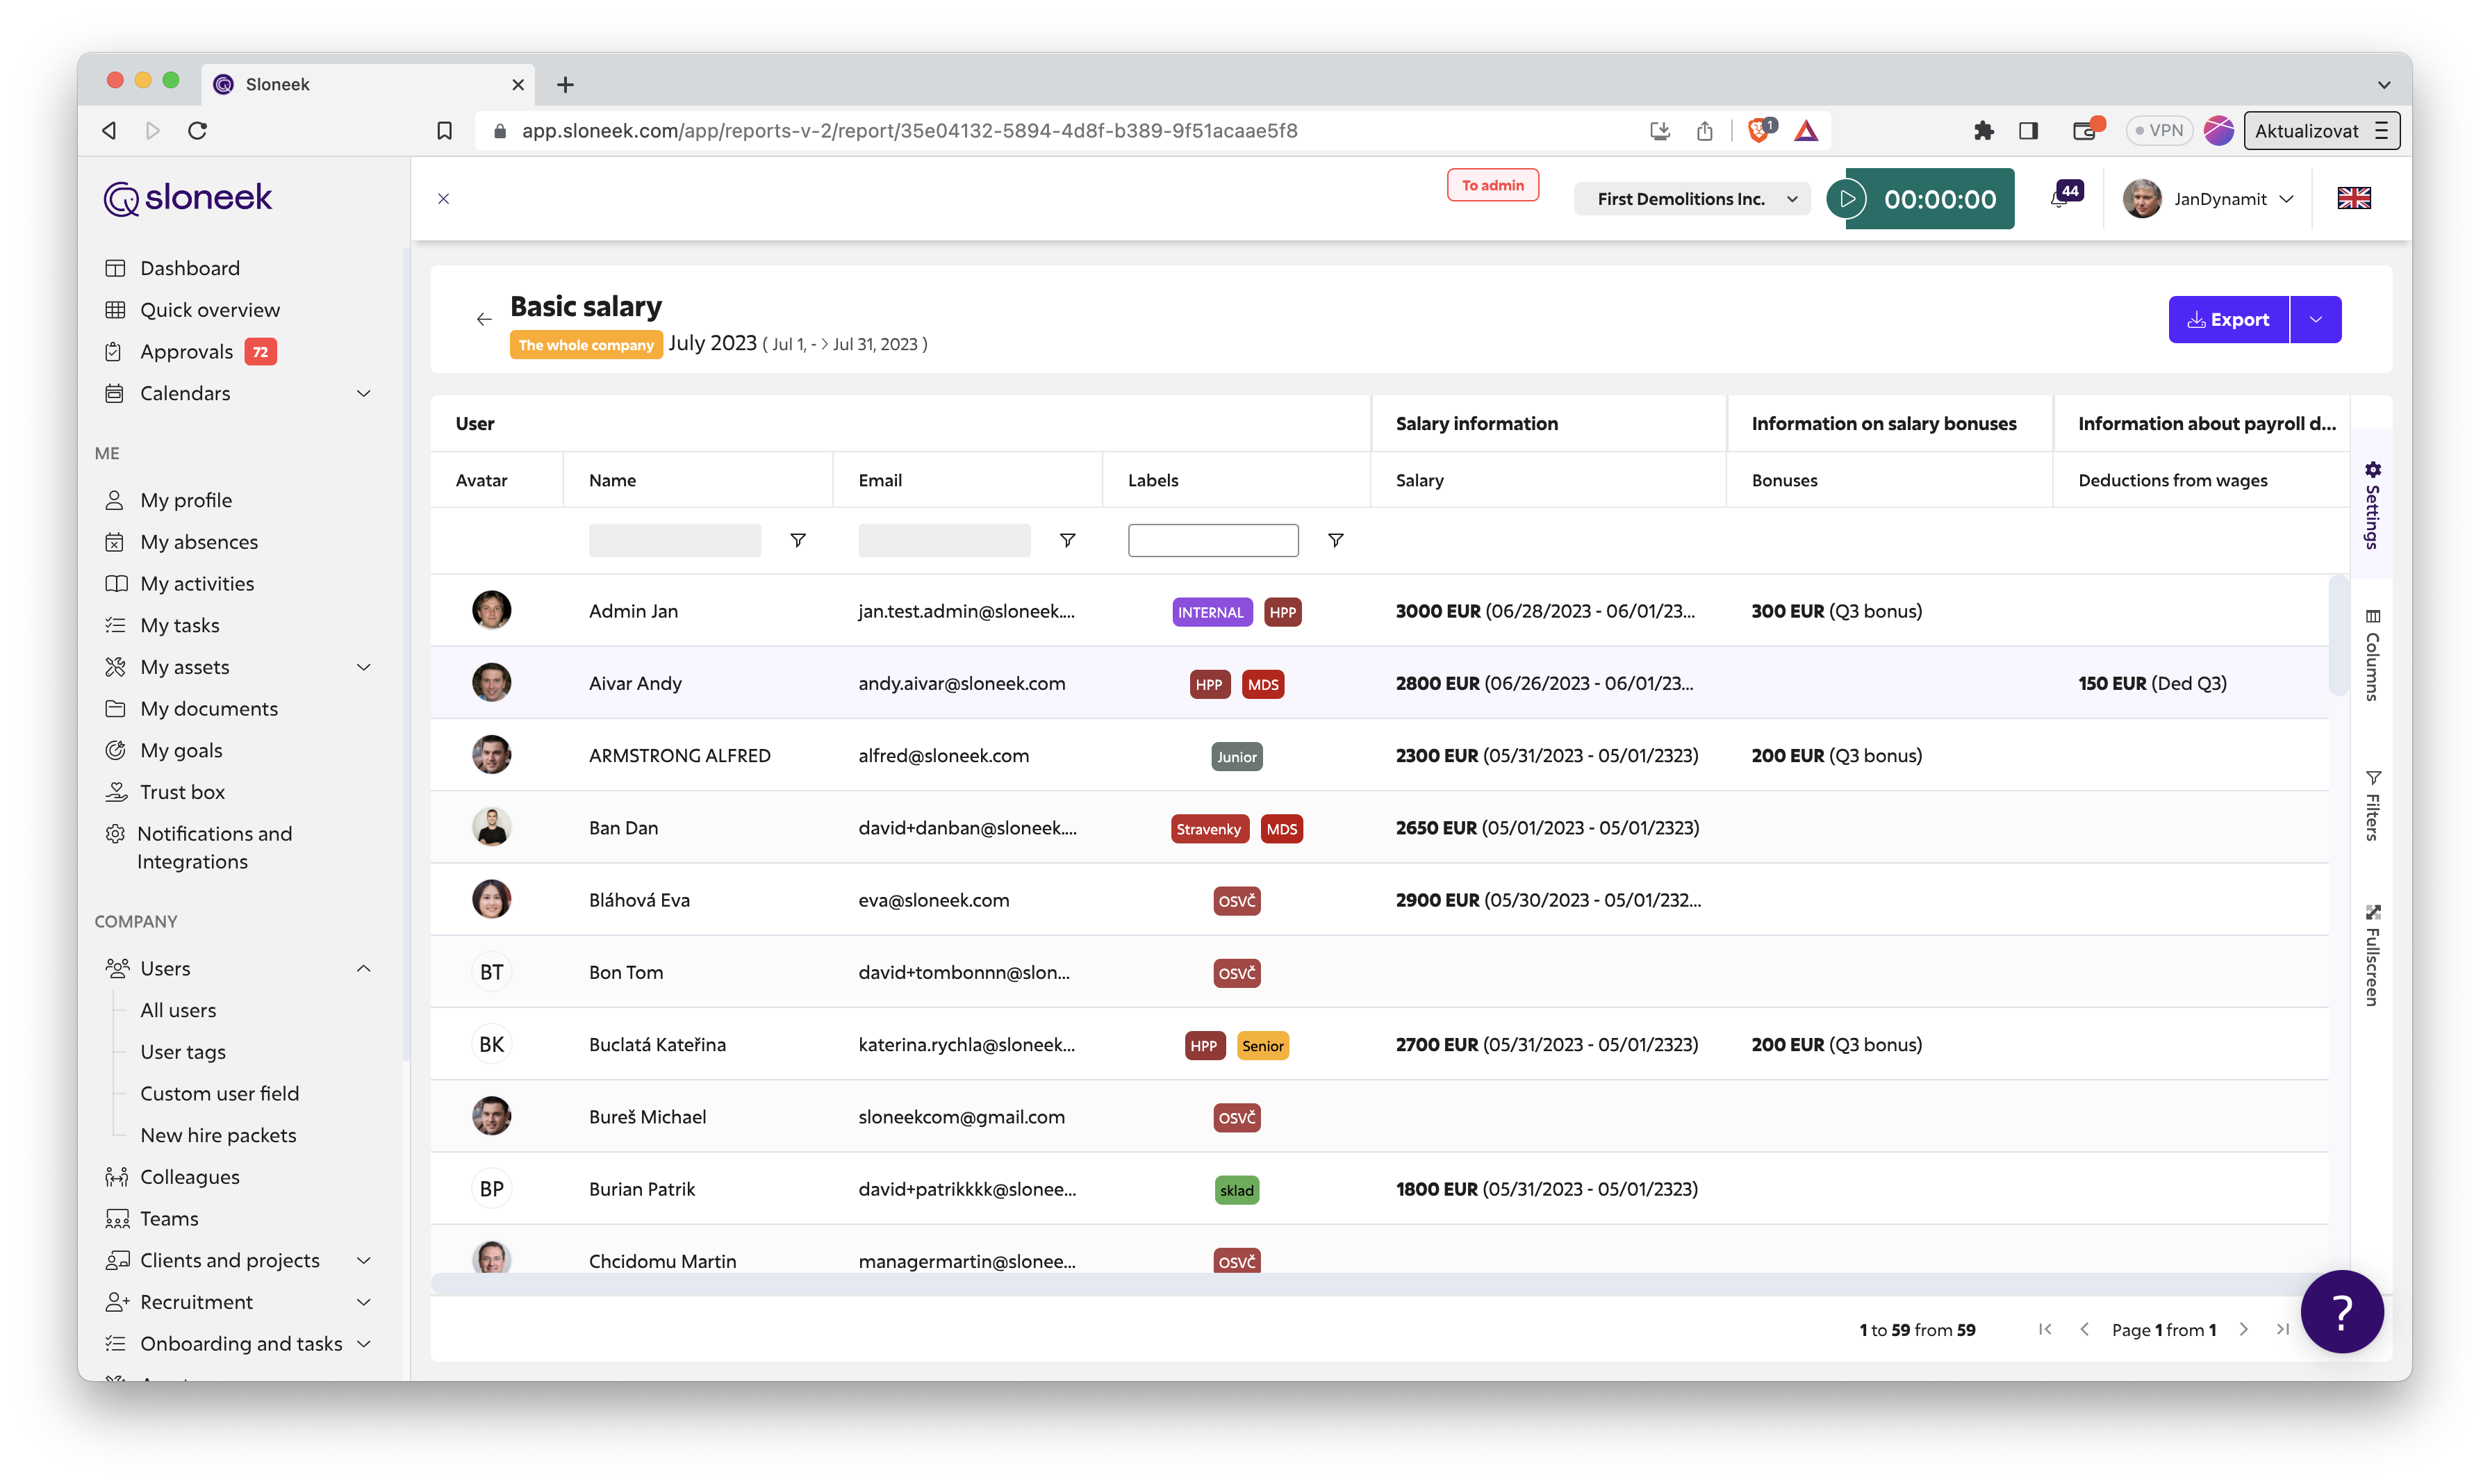
Task: Click the Labels column filter funnel icon
Action: (x=1335, y=540)
